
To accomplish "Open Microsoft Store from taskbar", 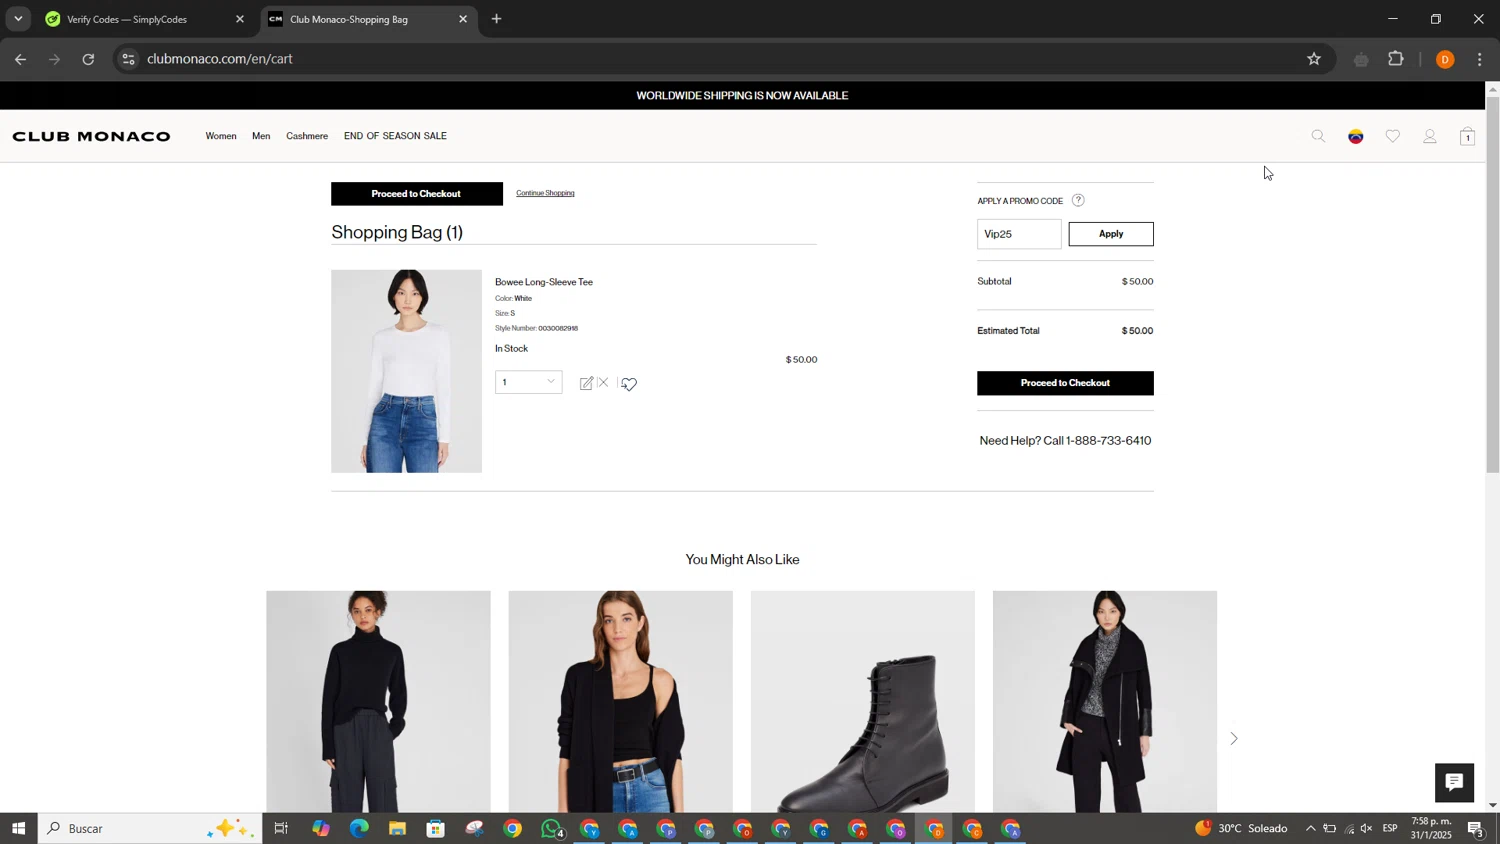I will tap(435, 829).
